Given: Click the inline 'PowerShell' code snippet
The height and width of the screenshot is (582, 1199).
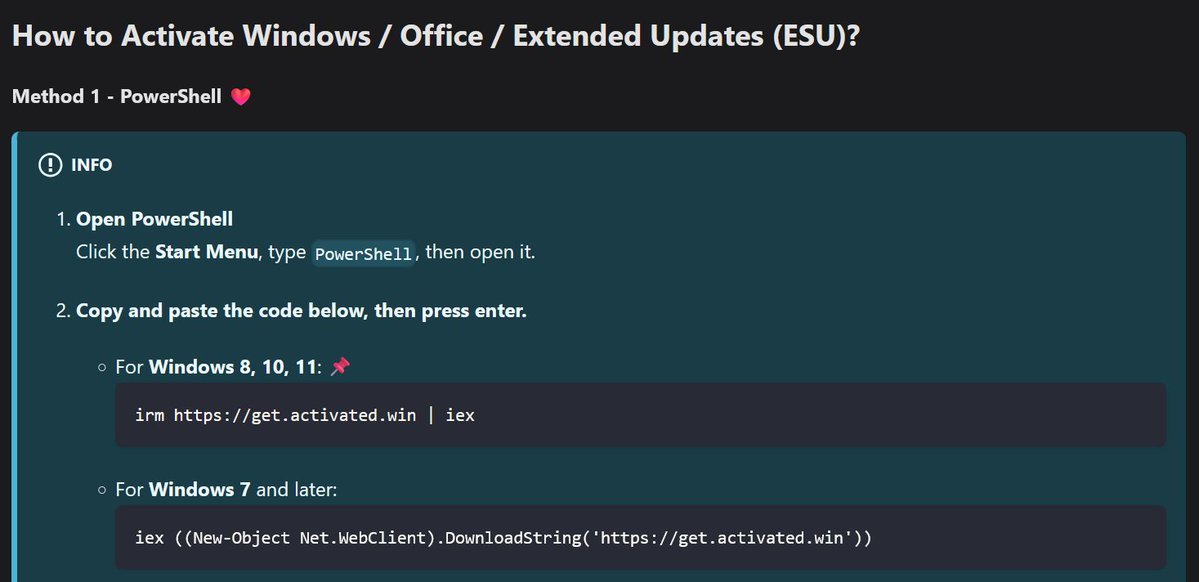Looking at the screenshot, I should tap(363, 253).
